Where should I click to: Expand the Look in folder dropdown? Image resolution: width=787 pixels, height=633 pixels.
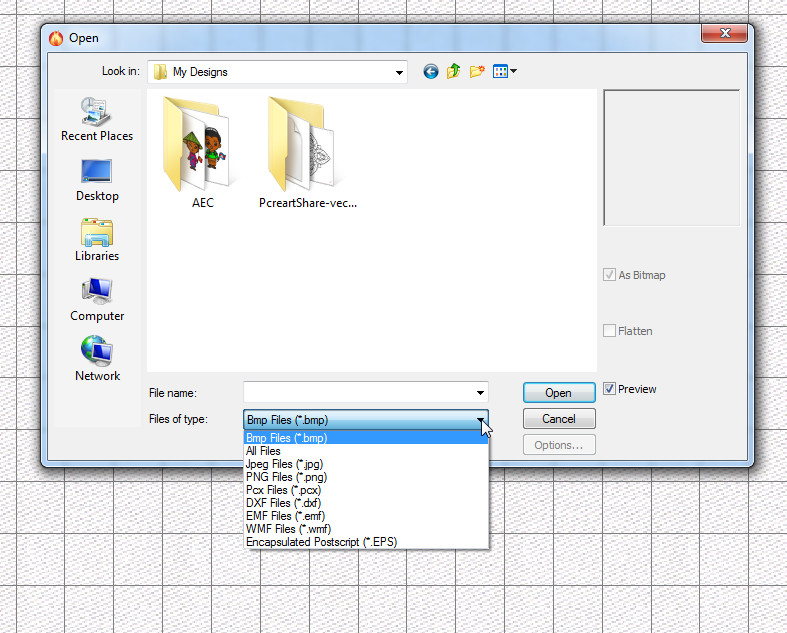(x=399, y=72)
